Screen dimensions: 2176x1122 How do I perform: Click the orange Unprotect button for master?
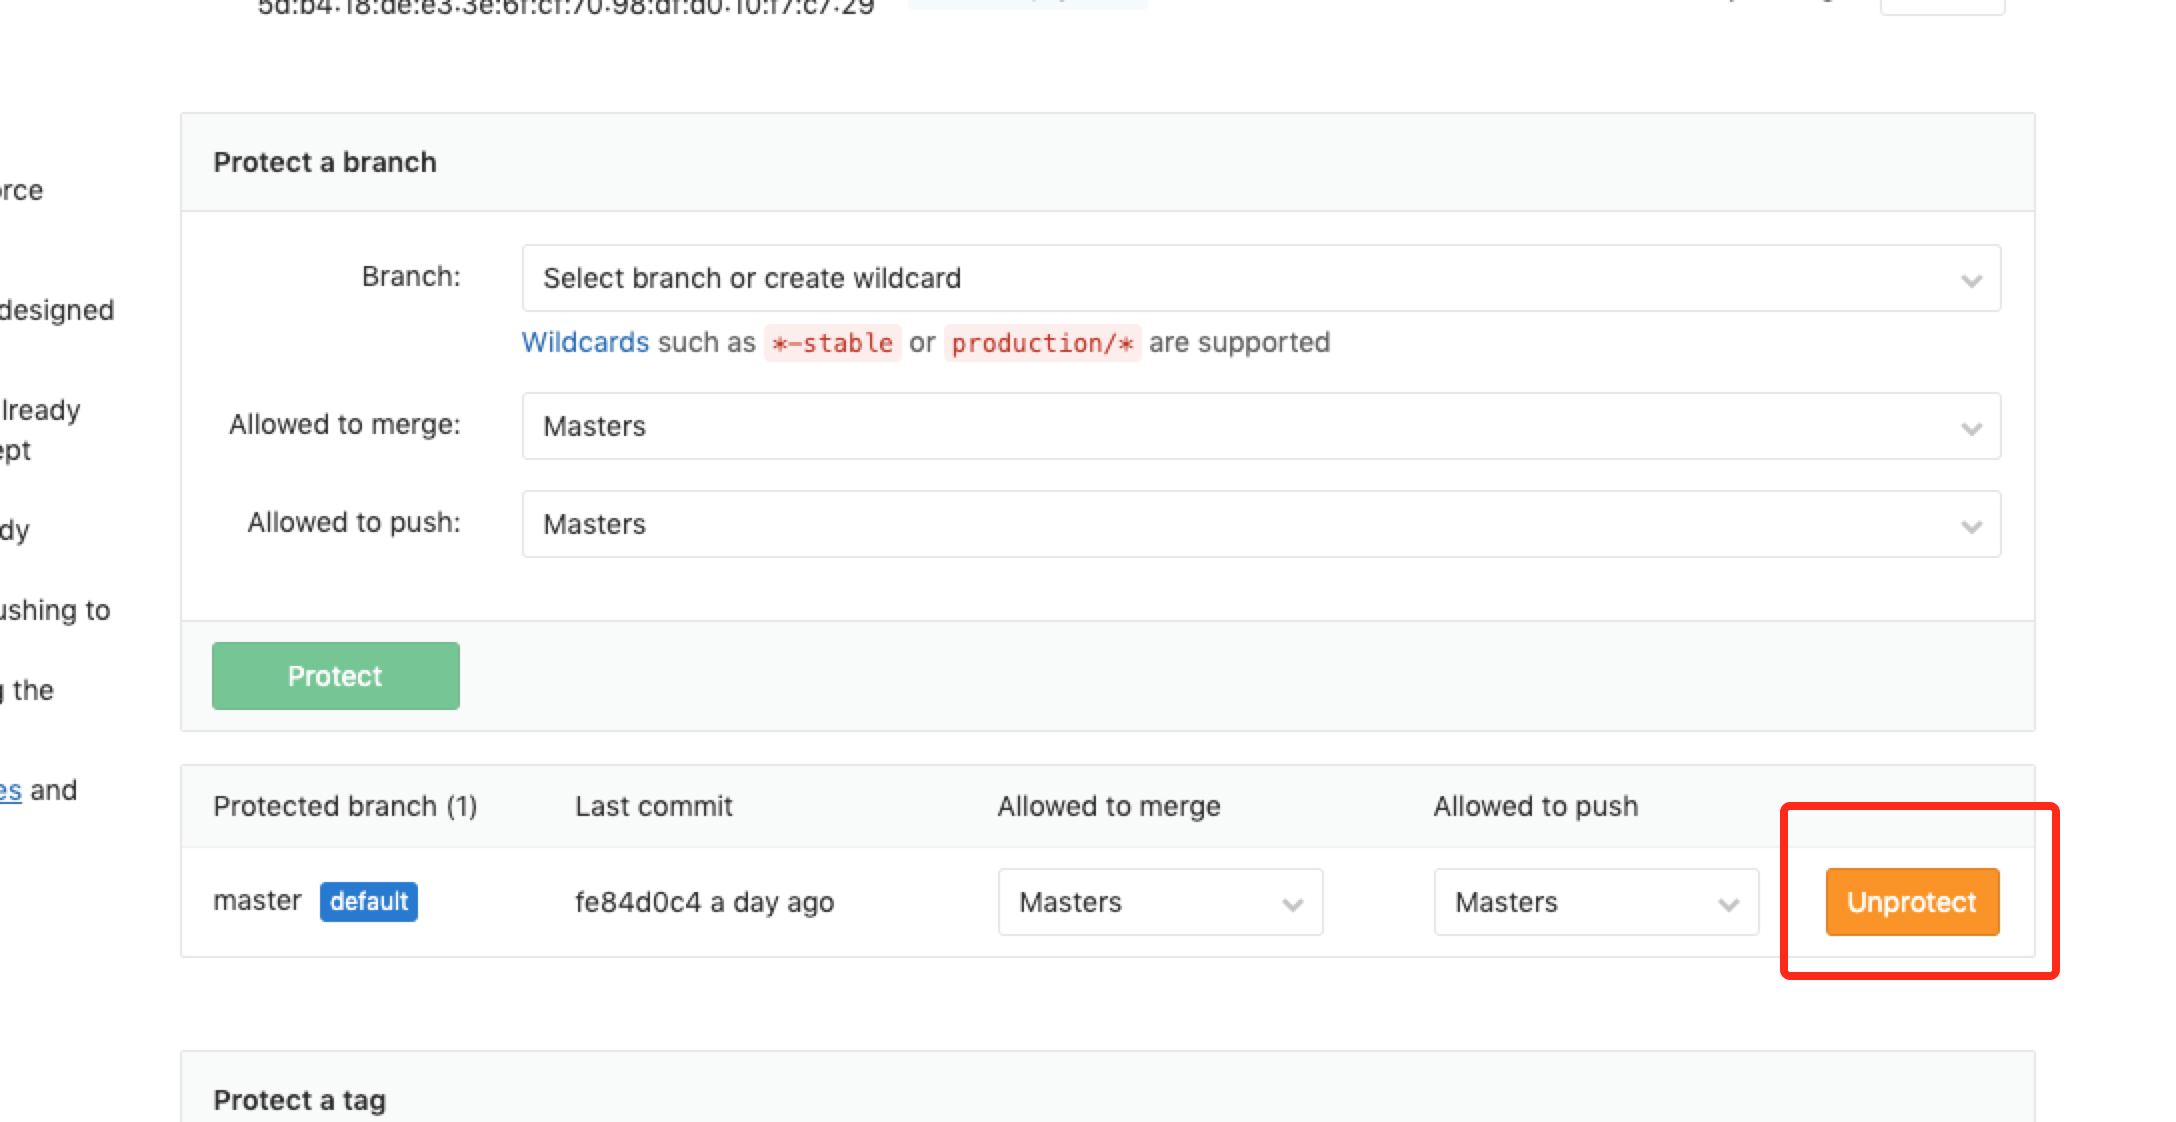click(1911, 901)
